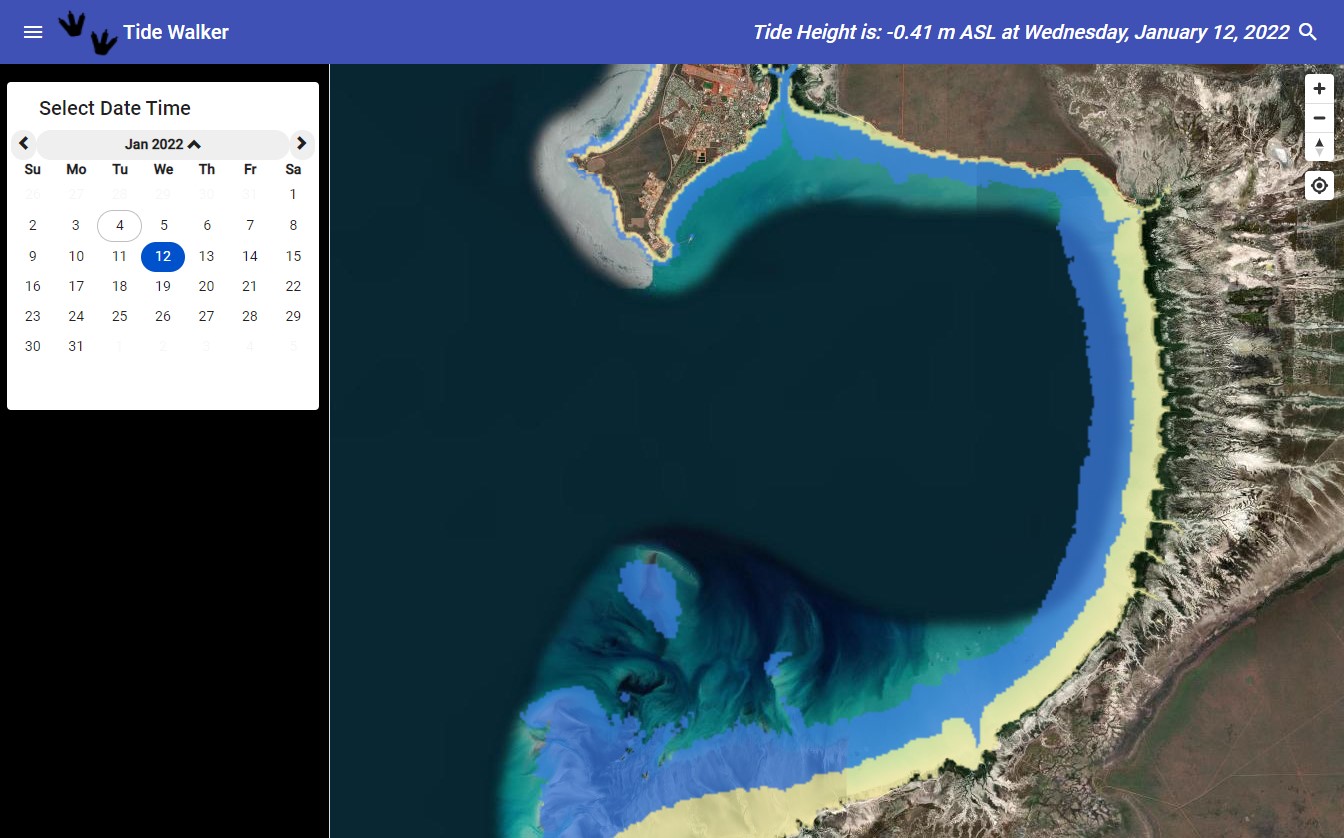
Task: Lower map pitch with the down arrow
Action: pyautogui.click(x=1319, y=152)
